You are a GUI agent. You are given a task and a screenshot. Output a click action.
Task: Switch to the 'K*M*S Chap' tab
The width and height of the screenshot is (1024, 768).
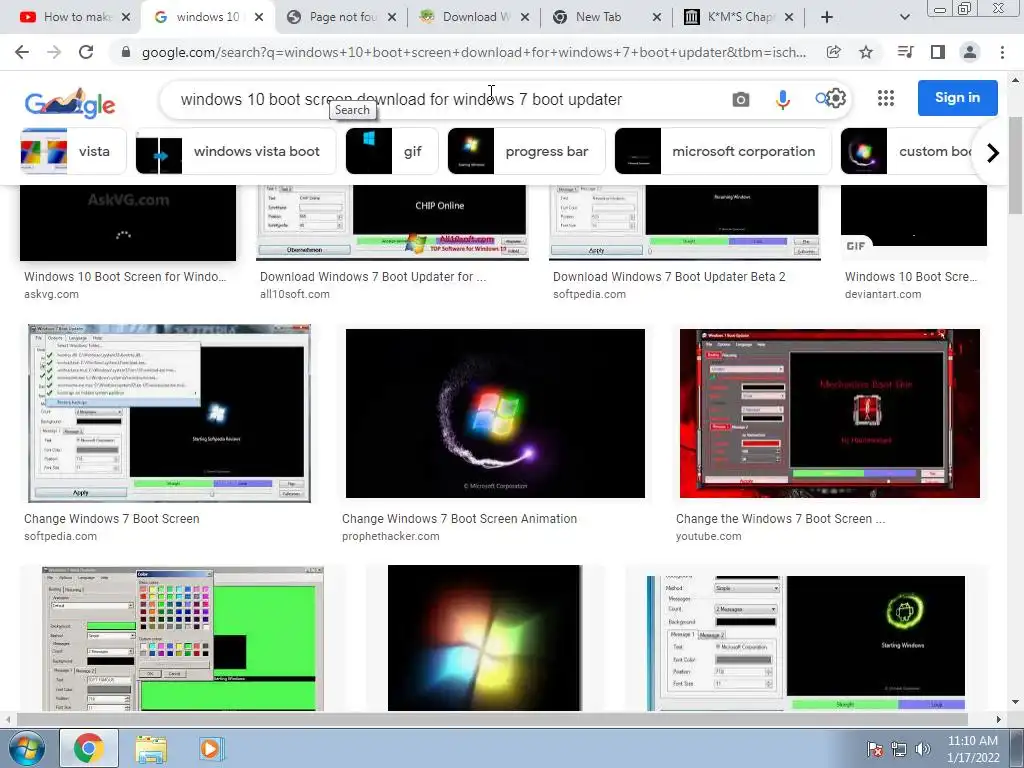point(739,17)
